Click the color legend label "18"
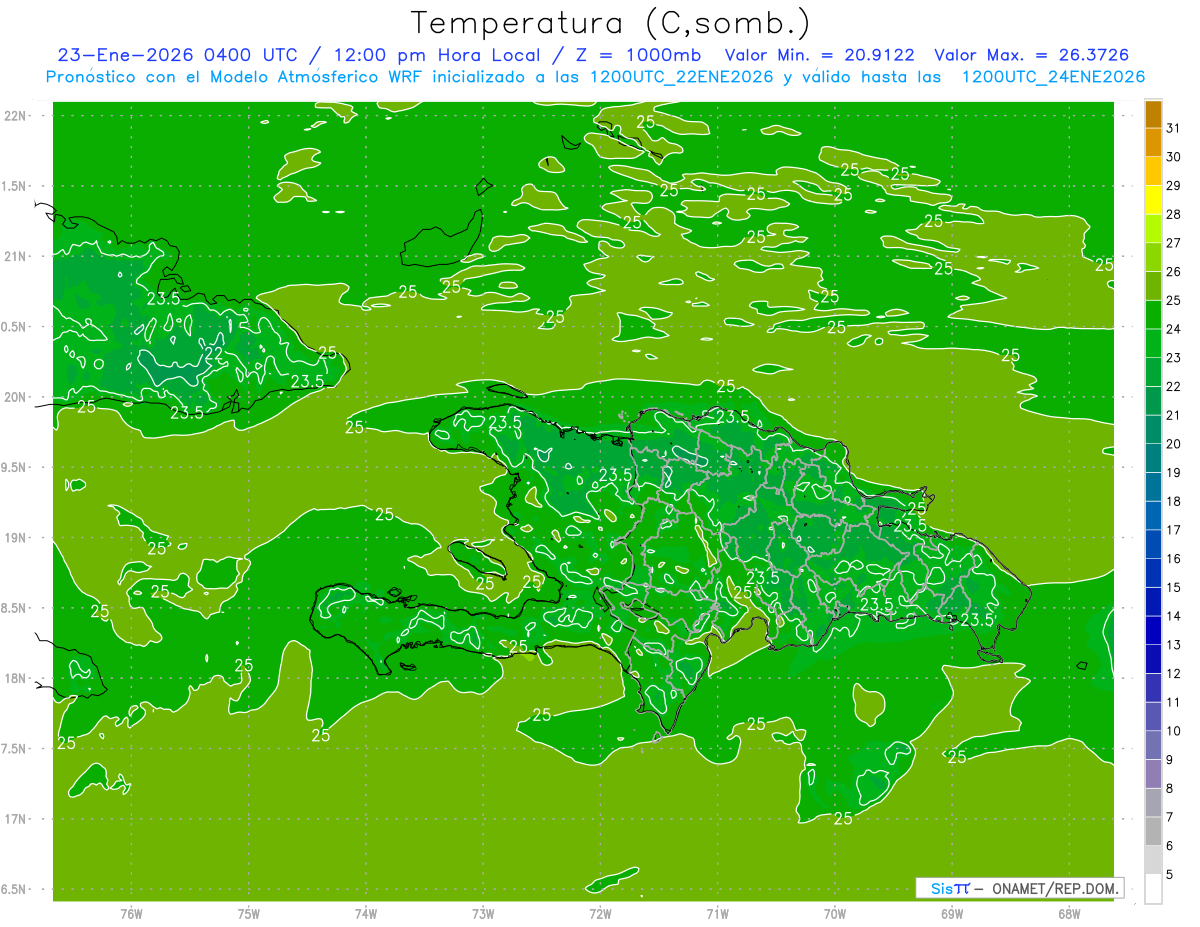Screen dimensions: 1200x927 1174,501
